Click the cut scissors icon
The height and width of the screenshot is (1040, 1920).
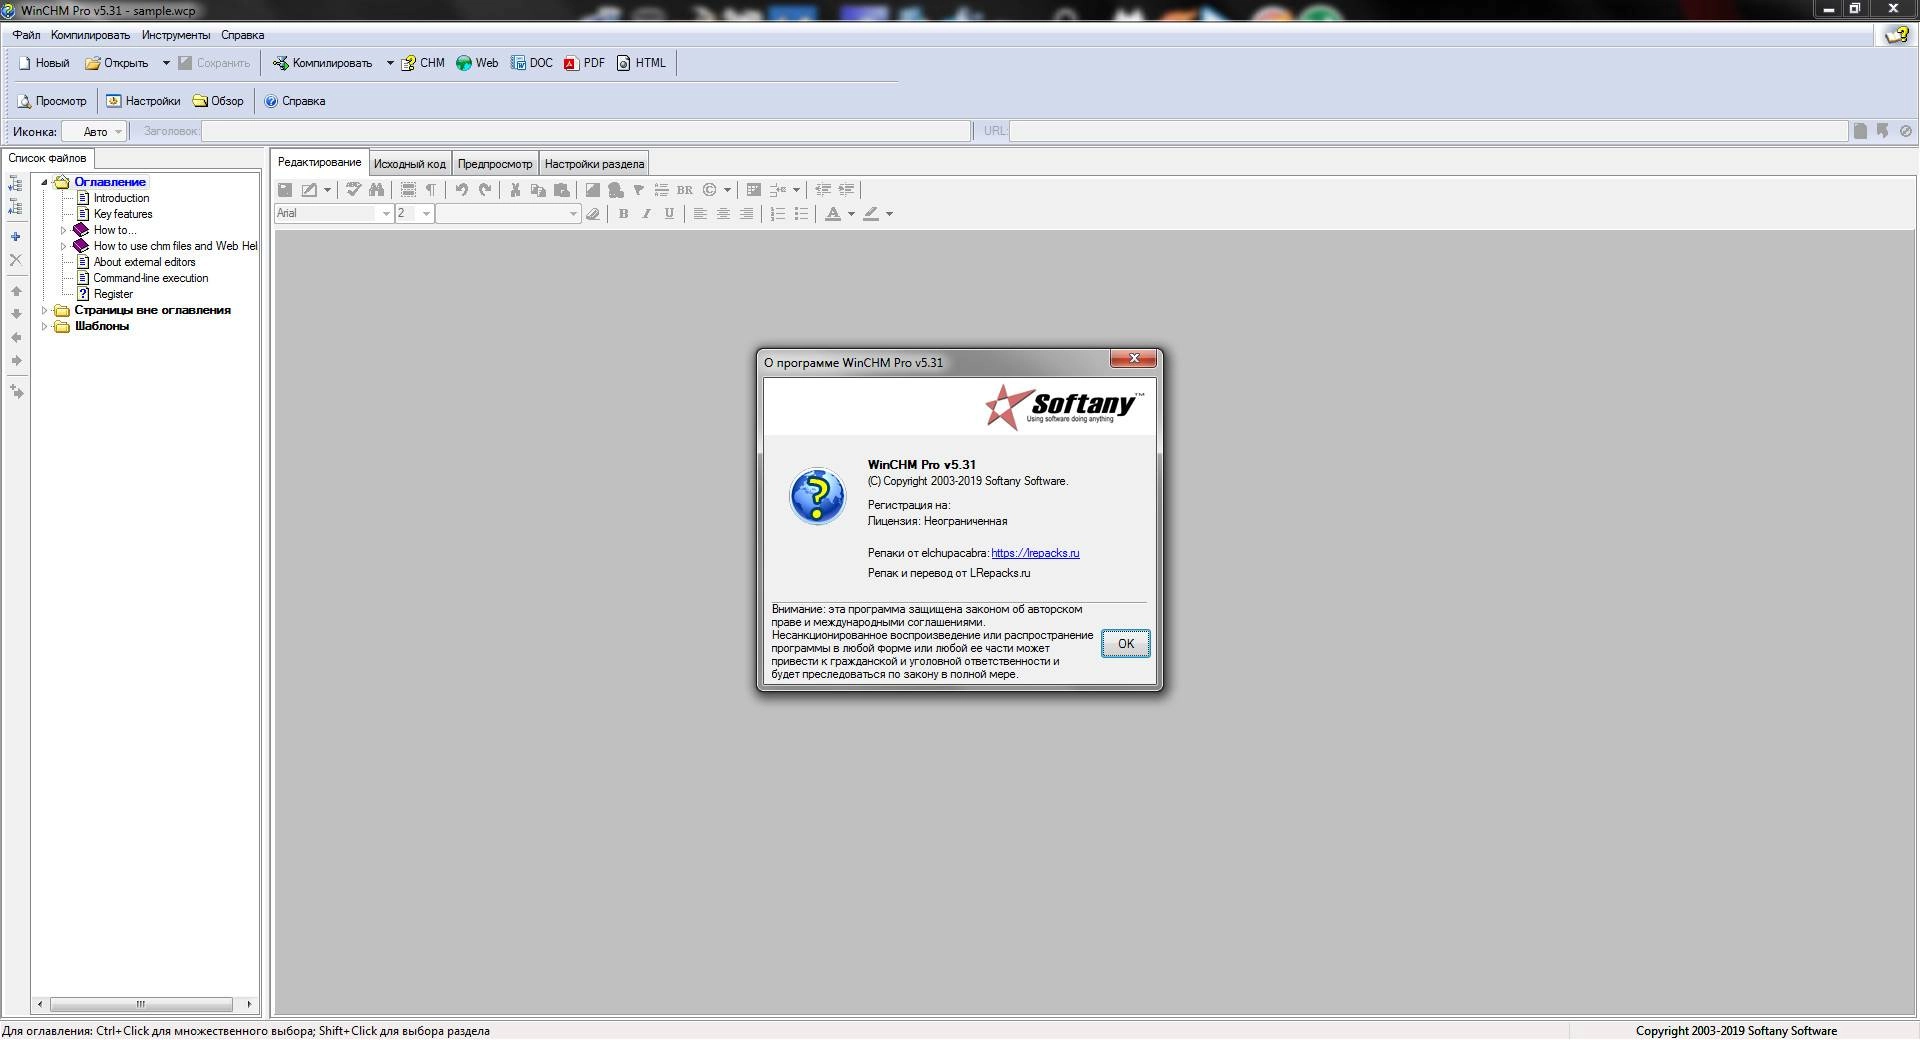click(515, 190)
